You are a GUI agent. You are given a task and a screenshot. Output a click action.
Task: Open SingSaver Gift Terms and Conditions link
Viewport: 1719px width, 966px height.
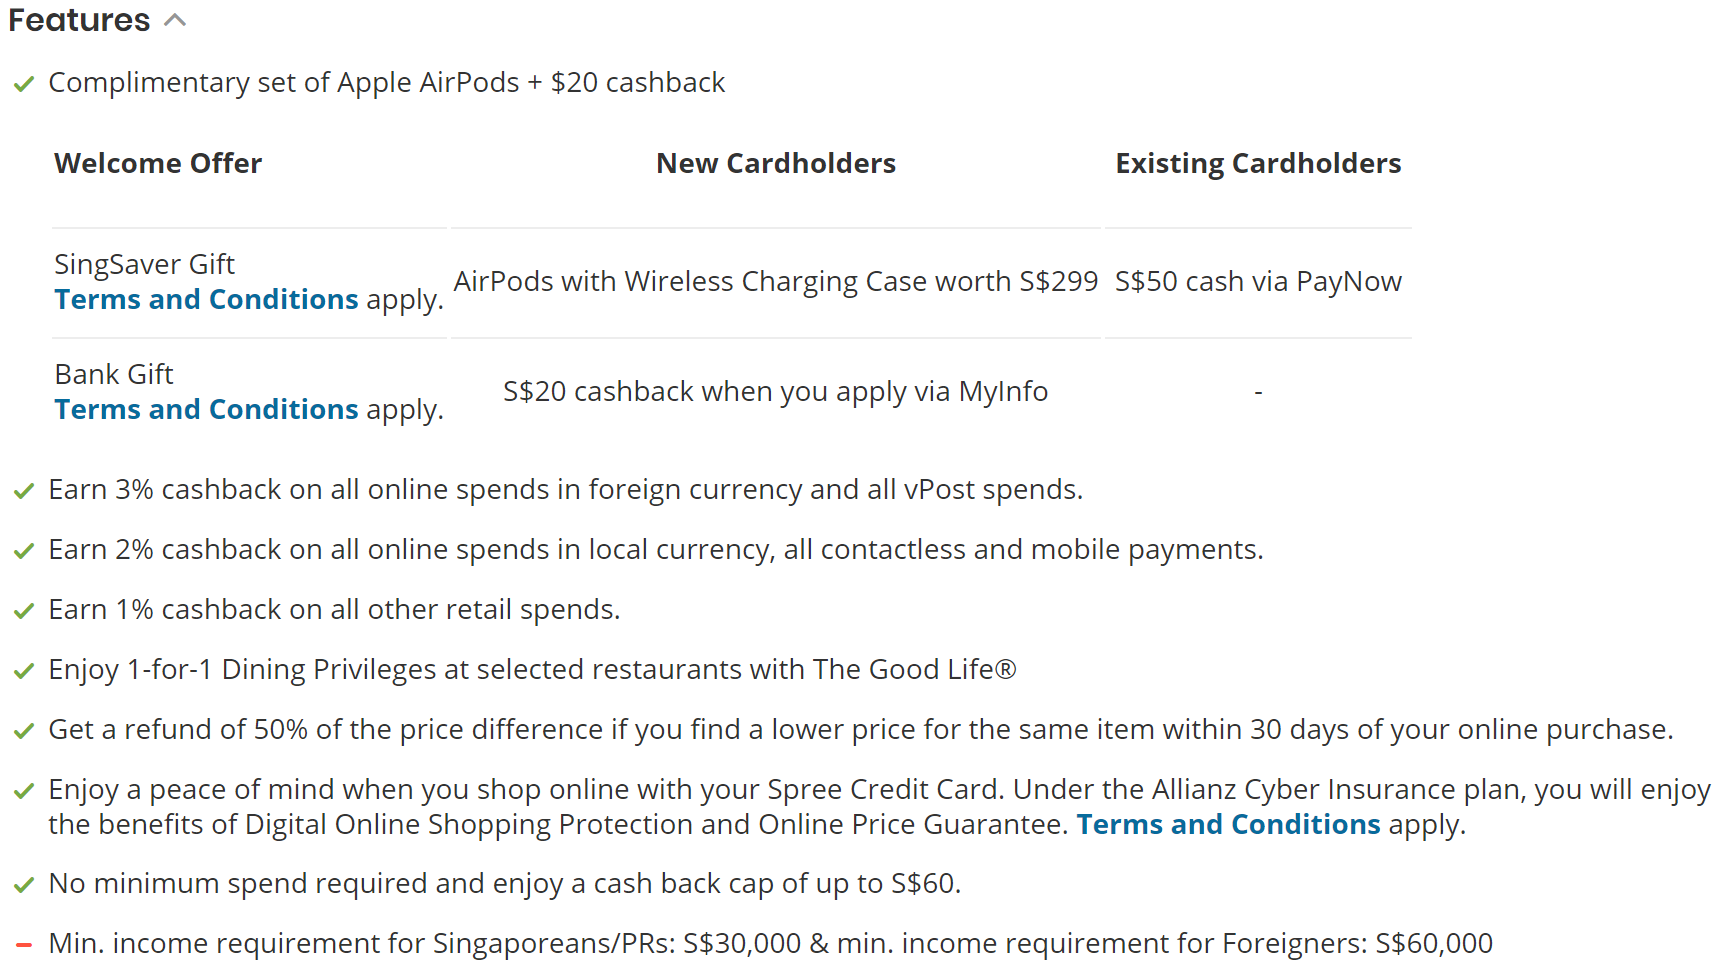pyautogui.click(x=206, y=299)
